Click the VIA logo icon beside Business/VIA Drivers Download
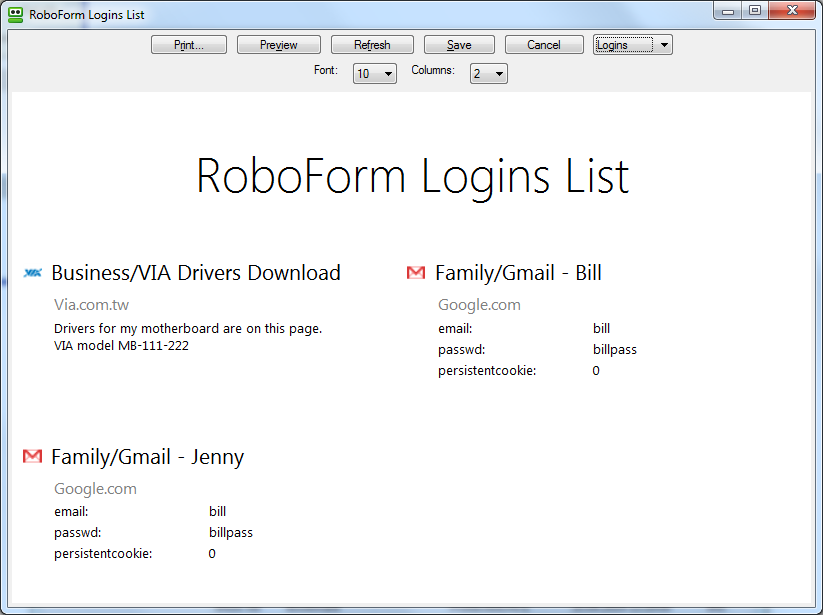 tap(33, 273)
